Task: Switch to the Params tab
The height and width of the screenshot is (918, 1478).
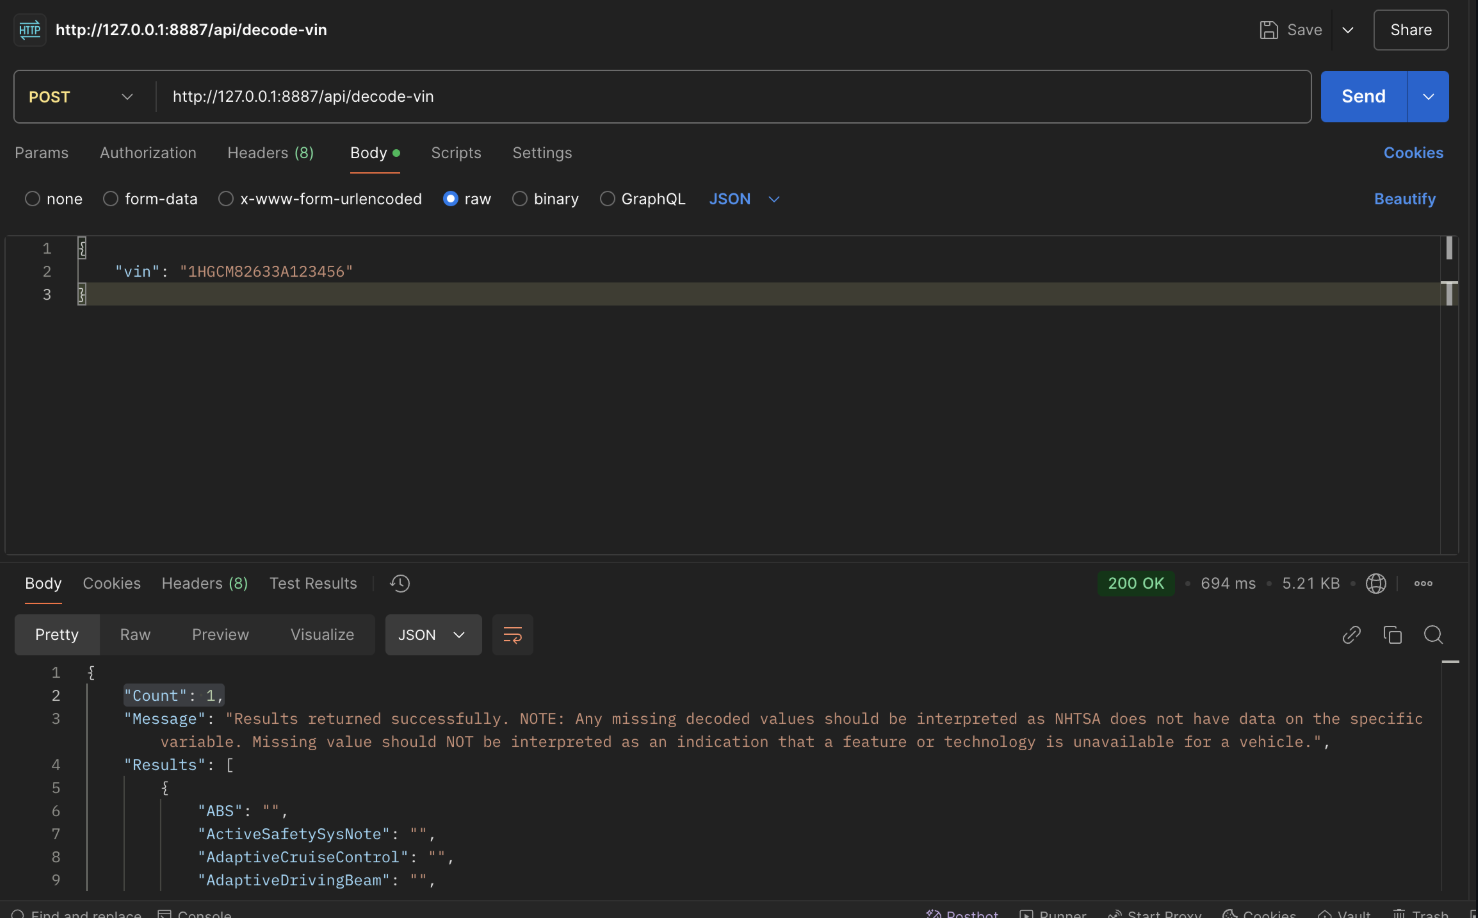Action: coord(42,153)
